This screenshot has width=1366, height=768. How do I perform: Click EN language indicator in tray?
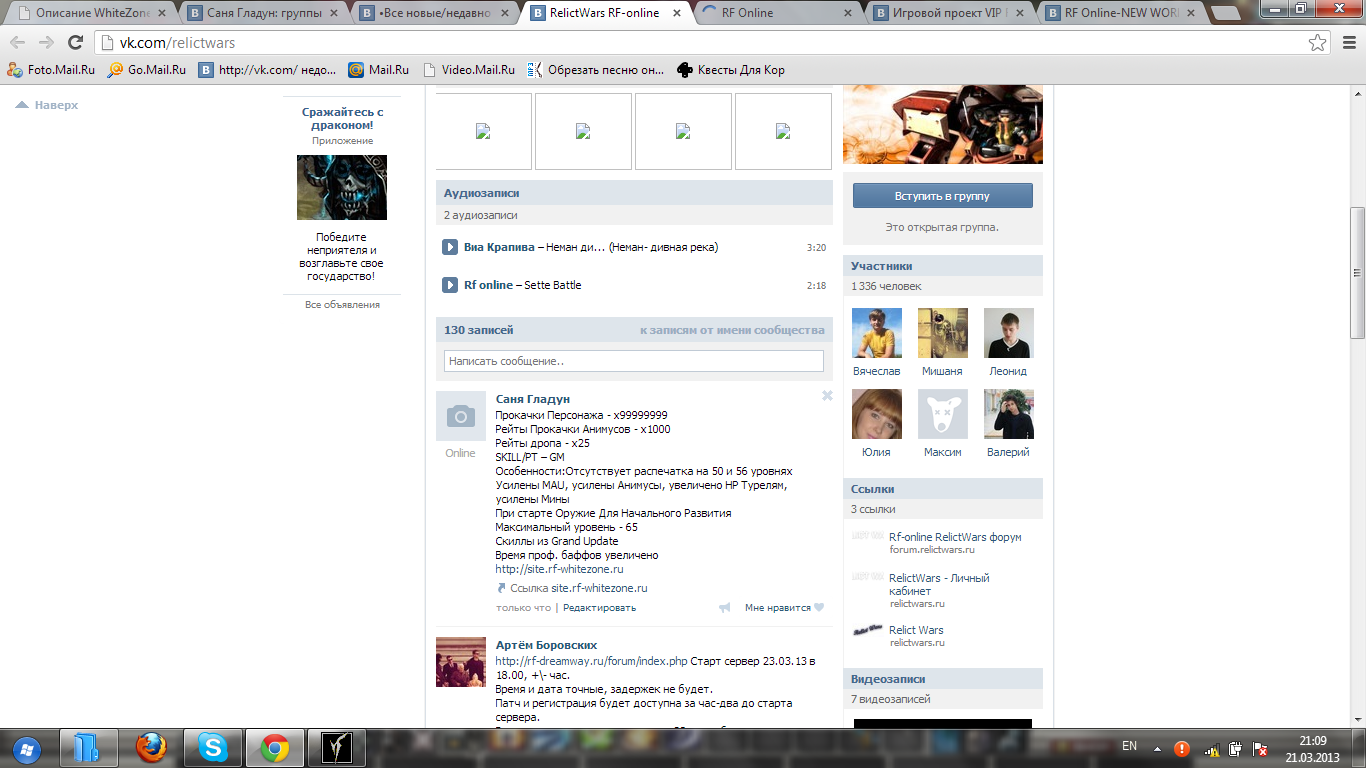click(x=1130, y=746)
